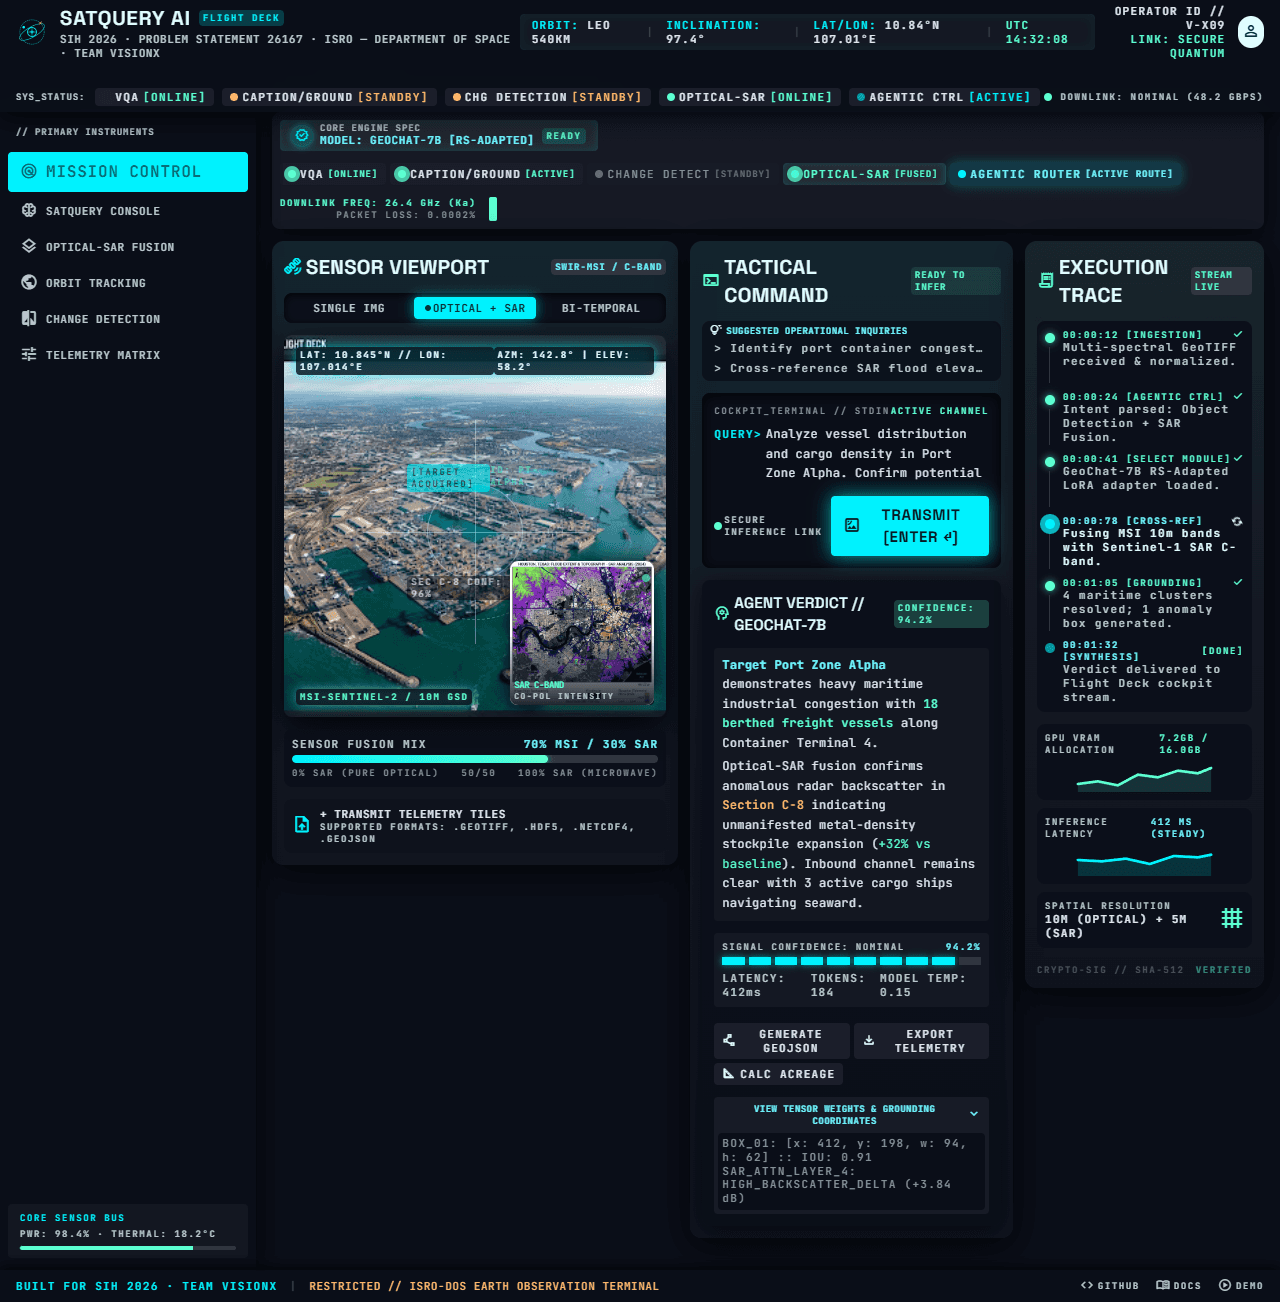Image resolution: width=1280 pixels, height=1302 pixels.
Task: Toggle the Change Detect Standby module chip
Action: click(x=682, y=174)
